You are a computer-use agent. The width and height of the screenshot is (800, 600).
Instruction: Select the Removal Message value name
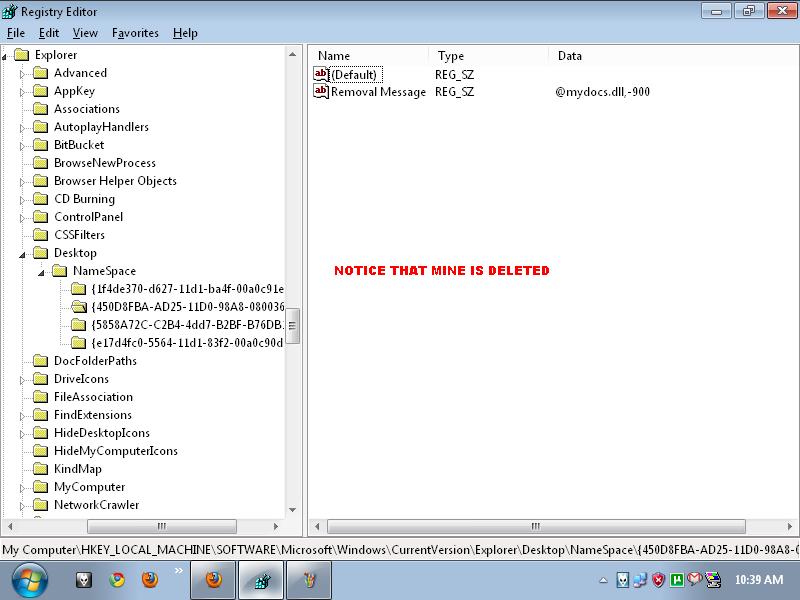click(378, 92)
